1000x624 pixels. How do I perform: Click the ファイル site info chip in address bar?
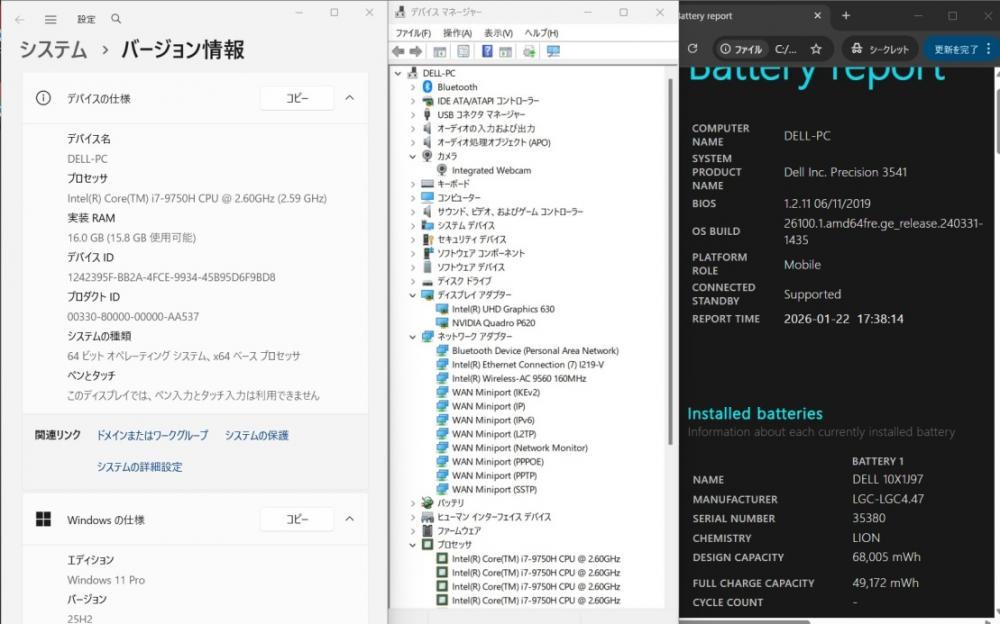coord(740,49)
